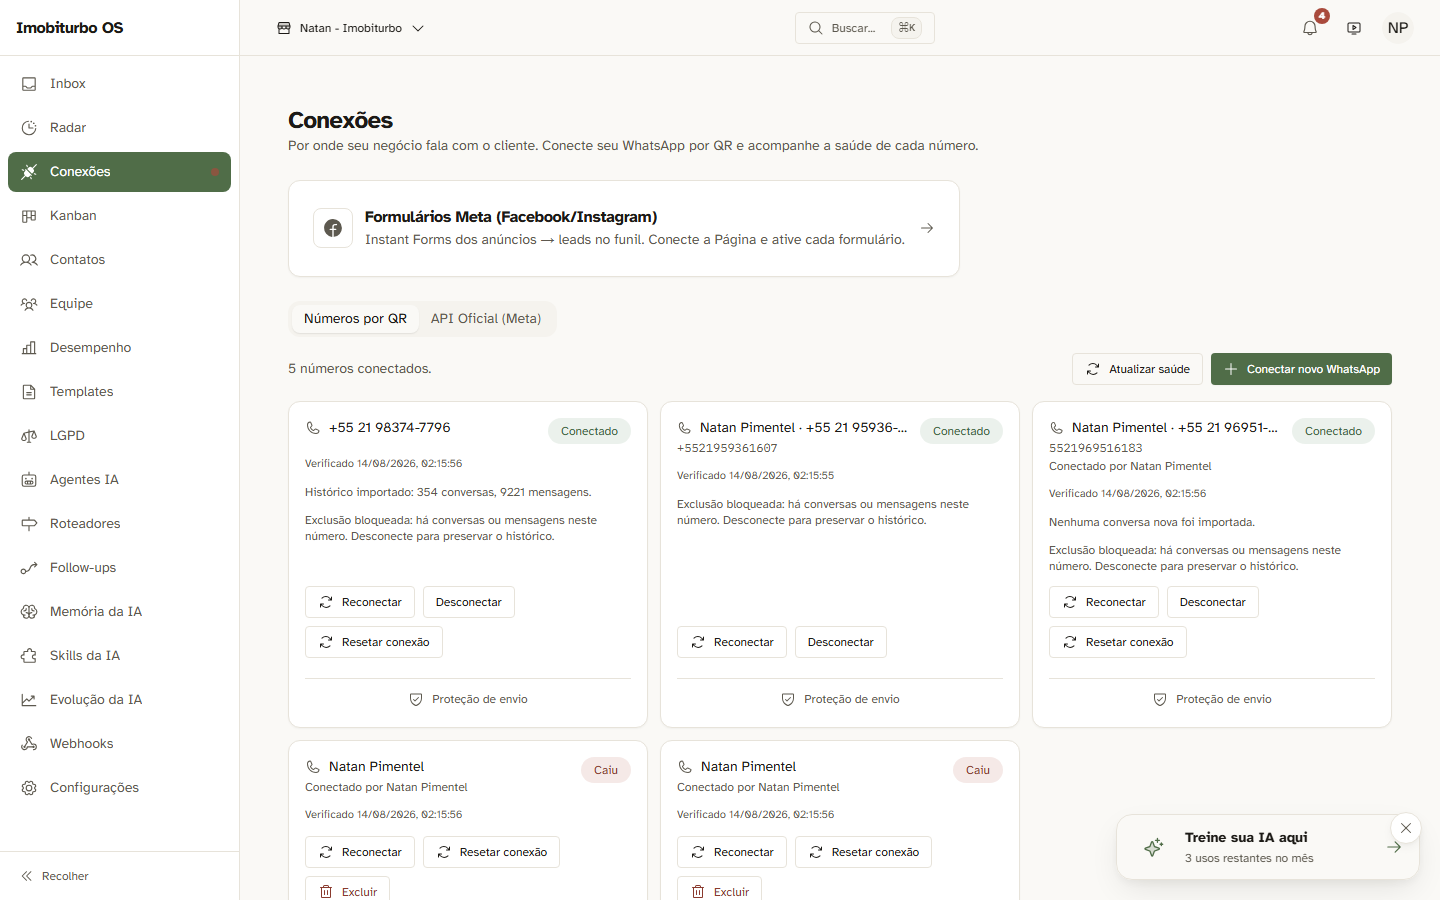1440x900 pixels.
Task: Open the Inbox sidebar item
Action: pos(119,84)
